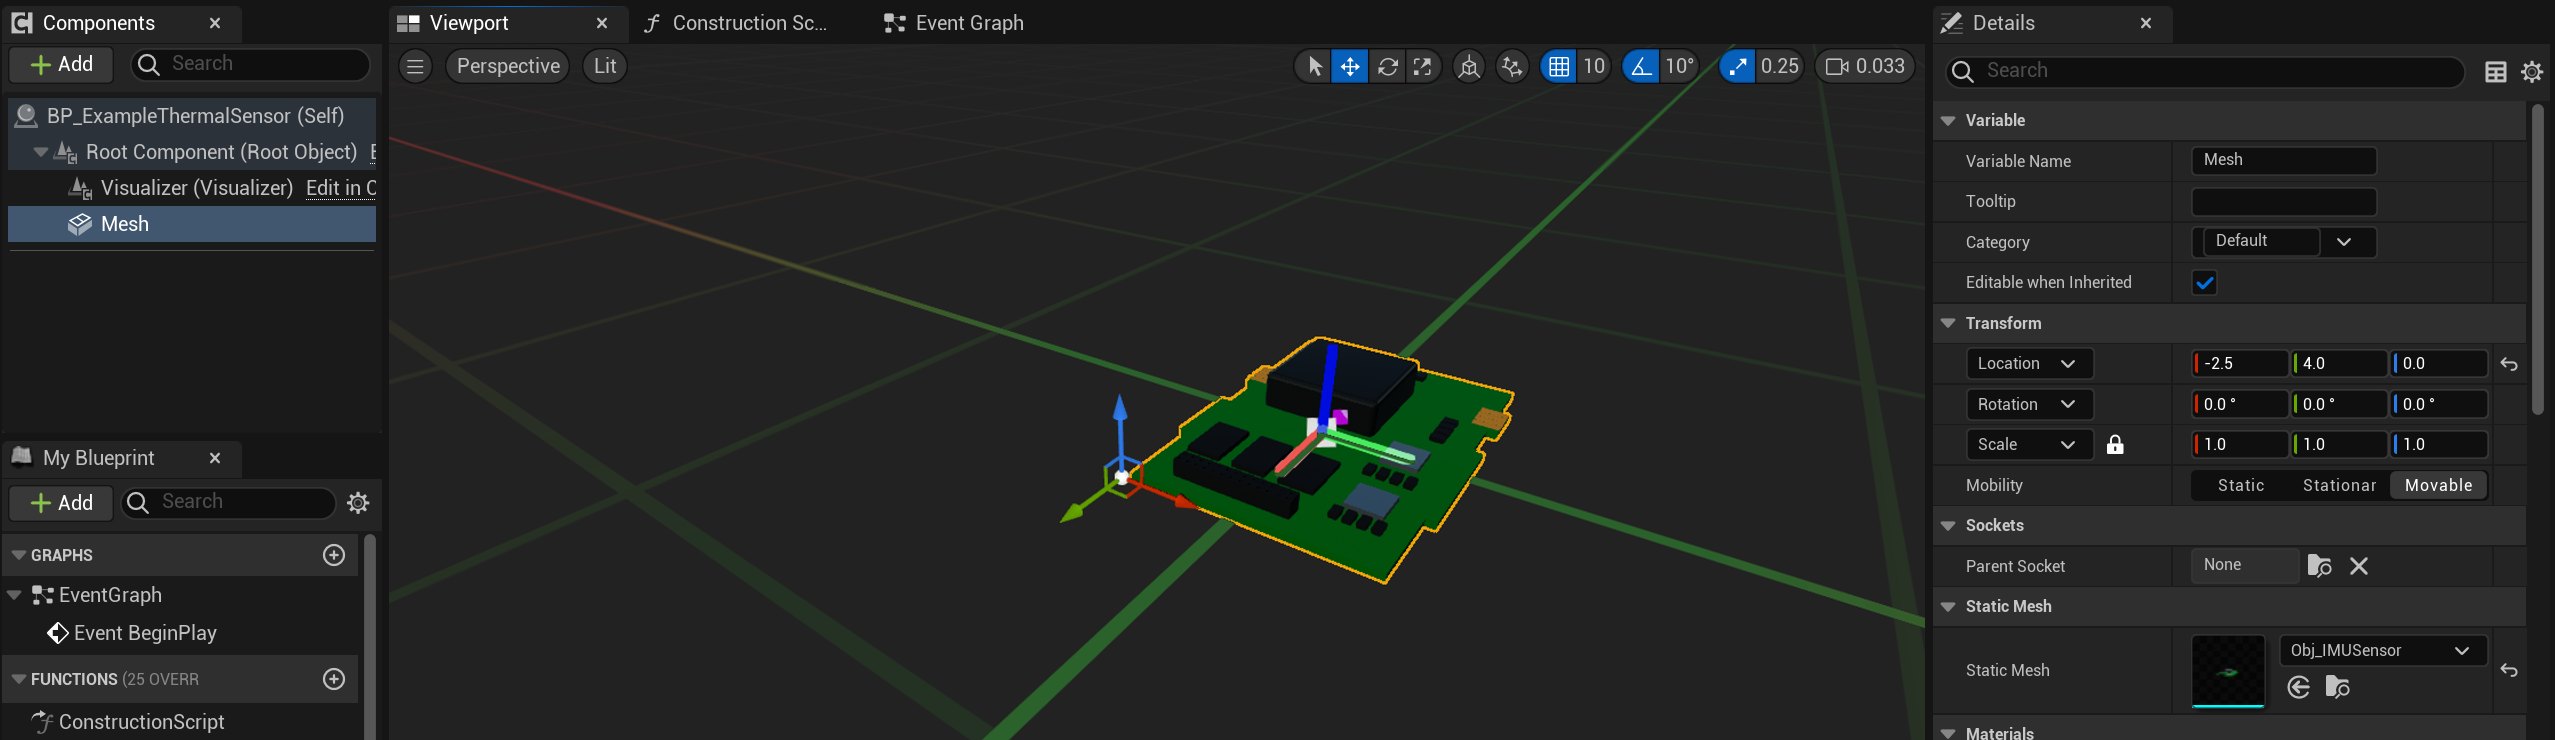The width and height of the screenshot is (2555, 740).
Task: Click Add button in Components panel
Action: [x=62, y=65]
